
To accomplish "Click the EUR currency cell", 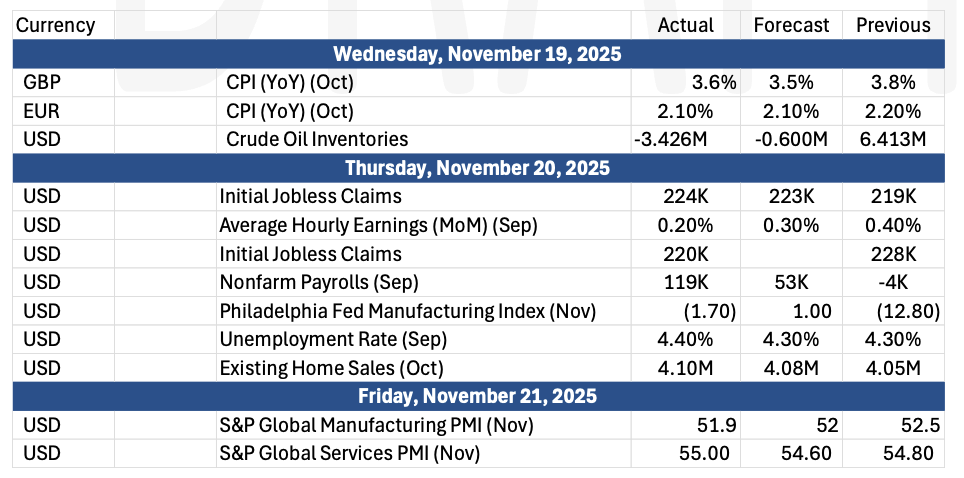I will pyautogui.click(x=41, y=111).
